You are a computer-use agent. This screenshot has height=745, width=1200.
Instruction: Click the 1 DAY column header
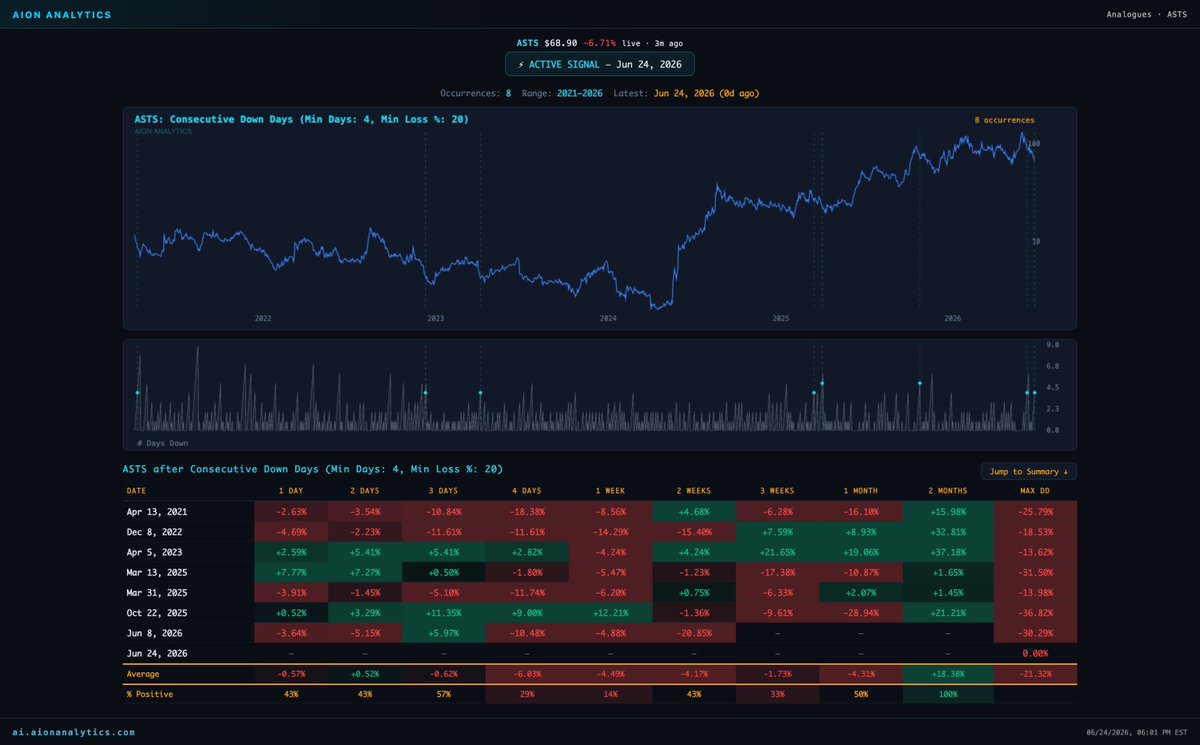coord(290,491)
